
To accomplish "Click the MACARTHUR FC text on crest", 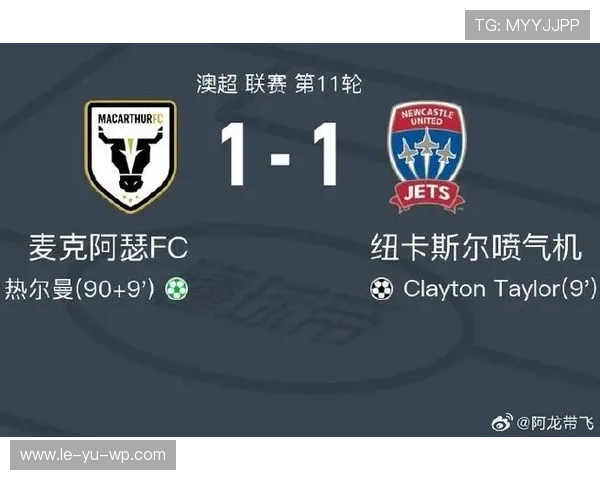I will [x=130, y=119].
